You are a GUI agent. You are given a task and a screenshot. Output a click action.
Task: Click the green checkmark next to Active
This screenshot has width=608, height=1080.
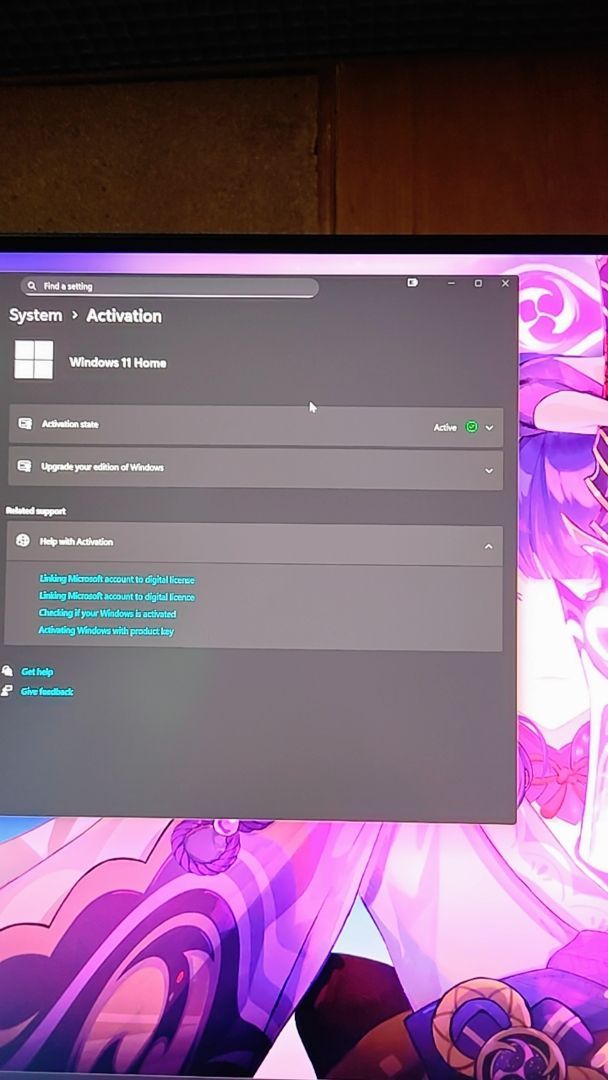(471, 427)
